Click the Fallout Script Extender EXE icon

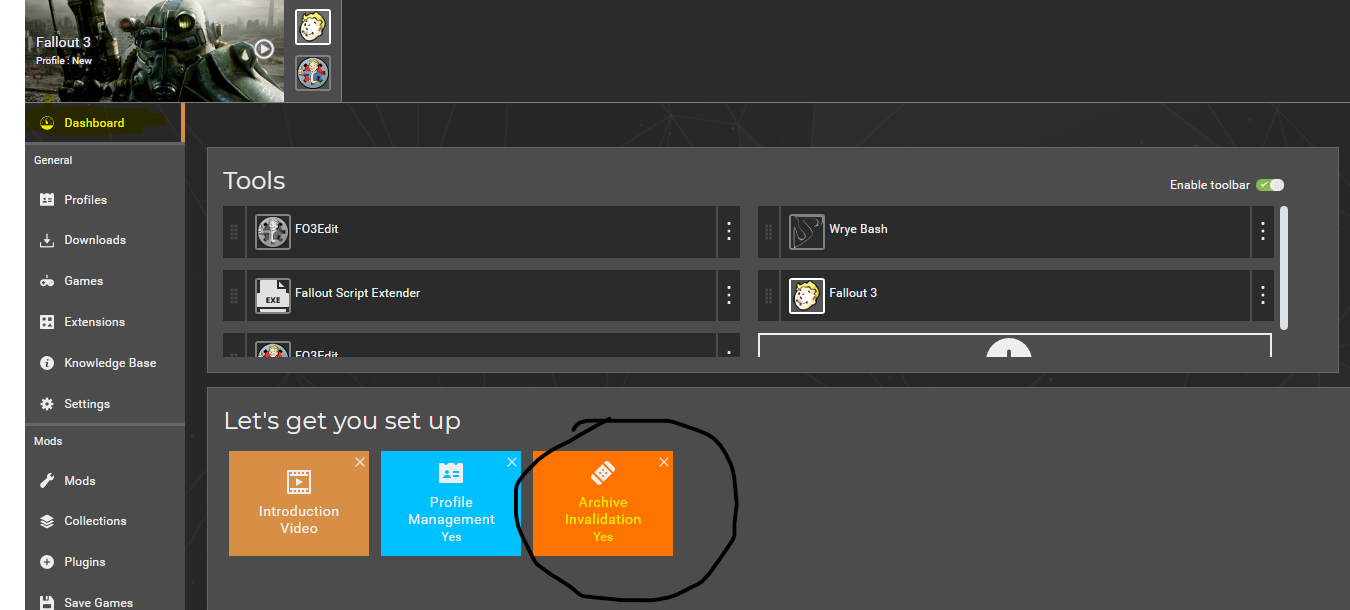[x=273, y=296]
